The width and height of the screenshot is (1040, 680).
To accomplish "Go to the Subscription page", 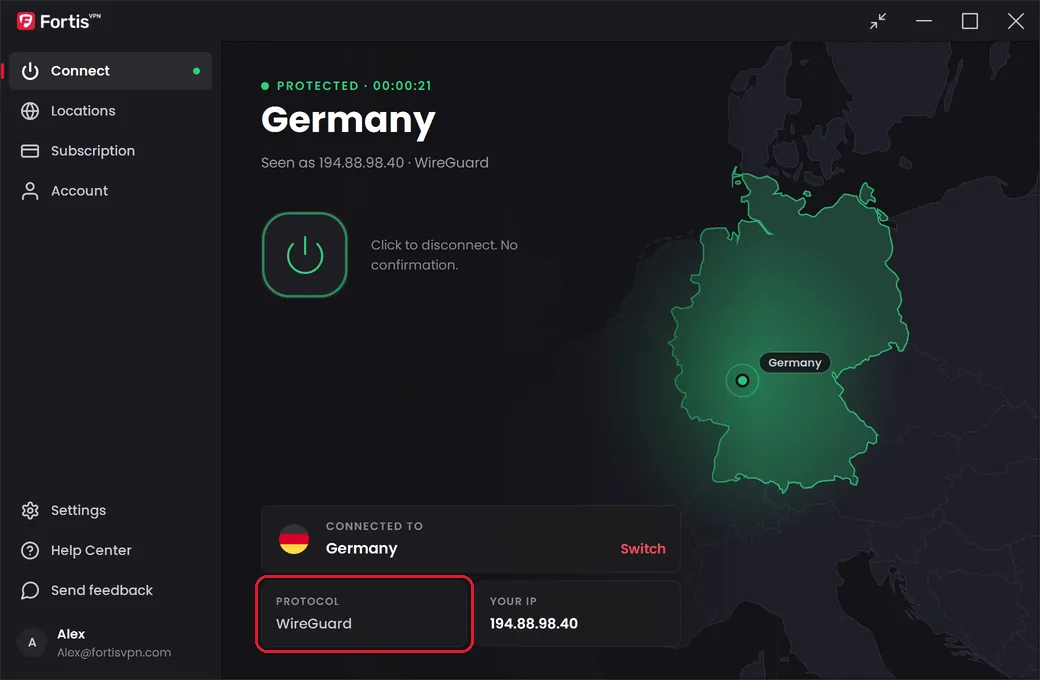I will click(110, 151).
